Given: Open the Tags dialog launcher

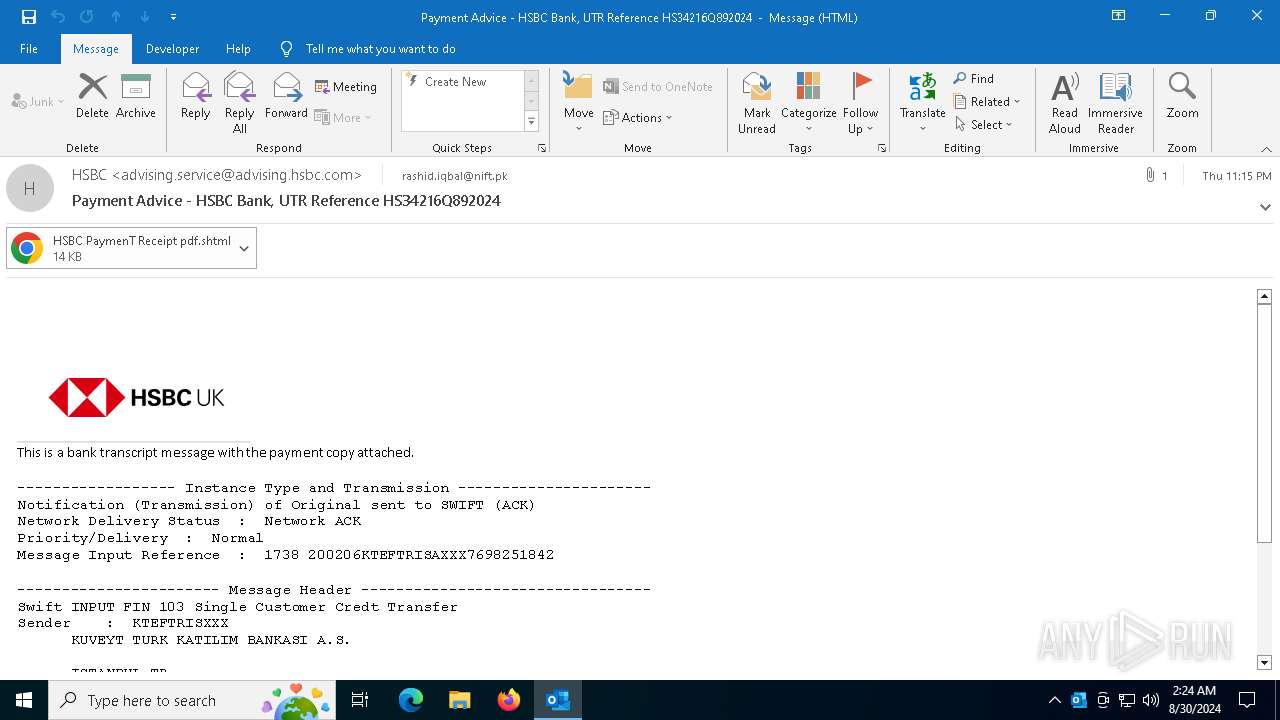Looking at the screenshot, I should coord(882,148).
